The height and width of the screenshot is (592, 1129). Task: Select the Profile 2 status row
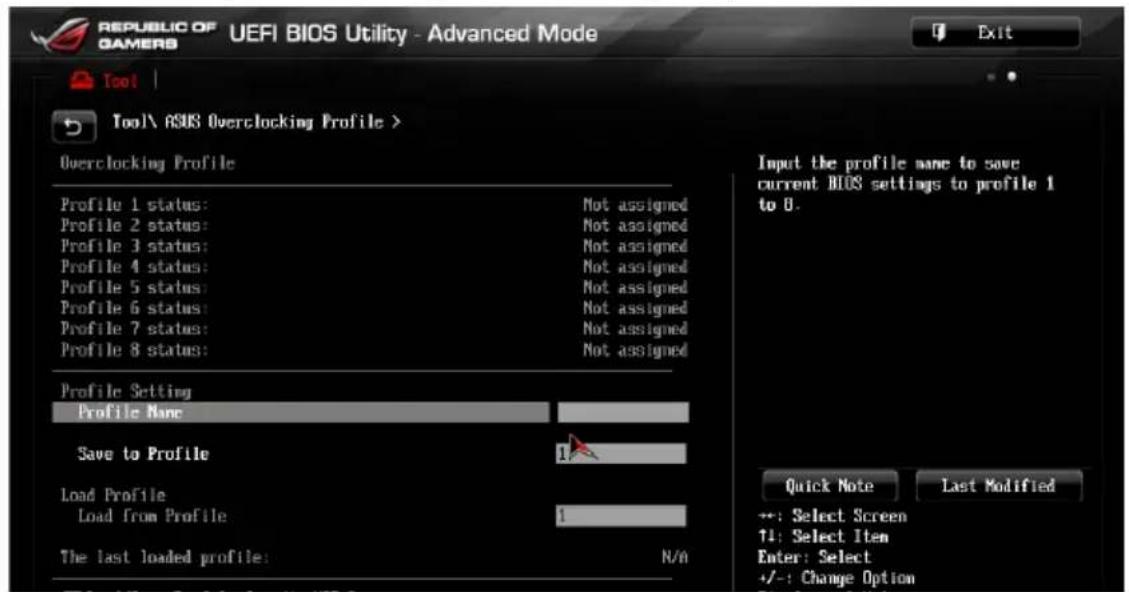pos(374,225)
